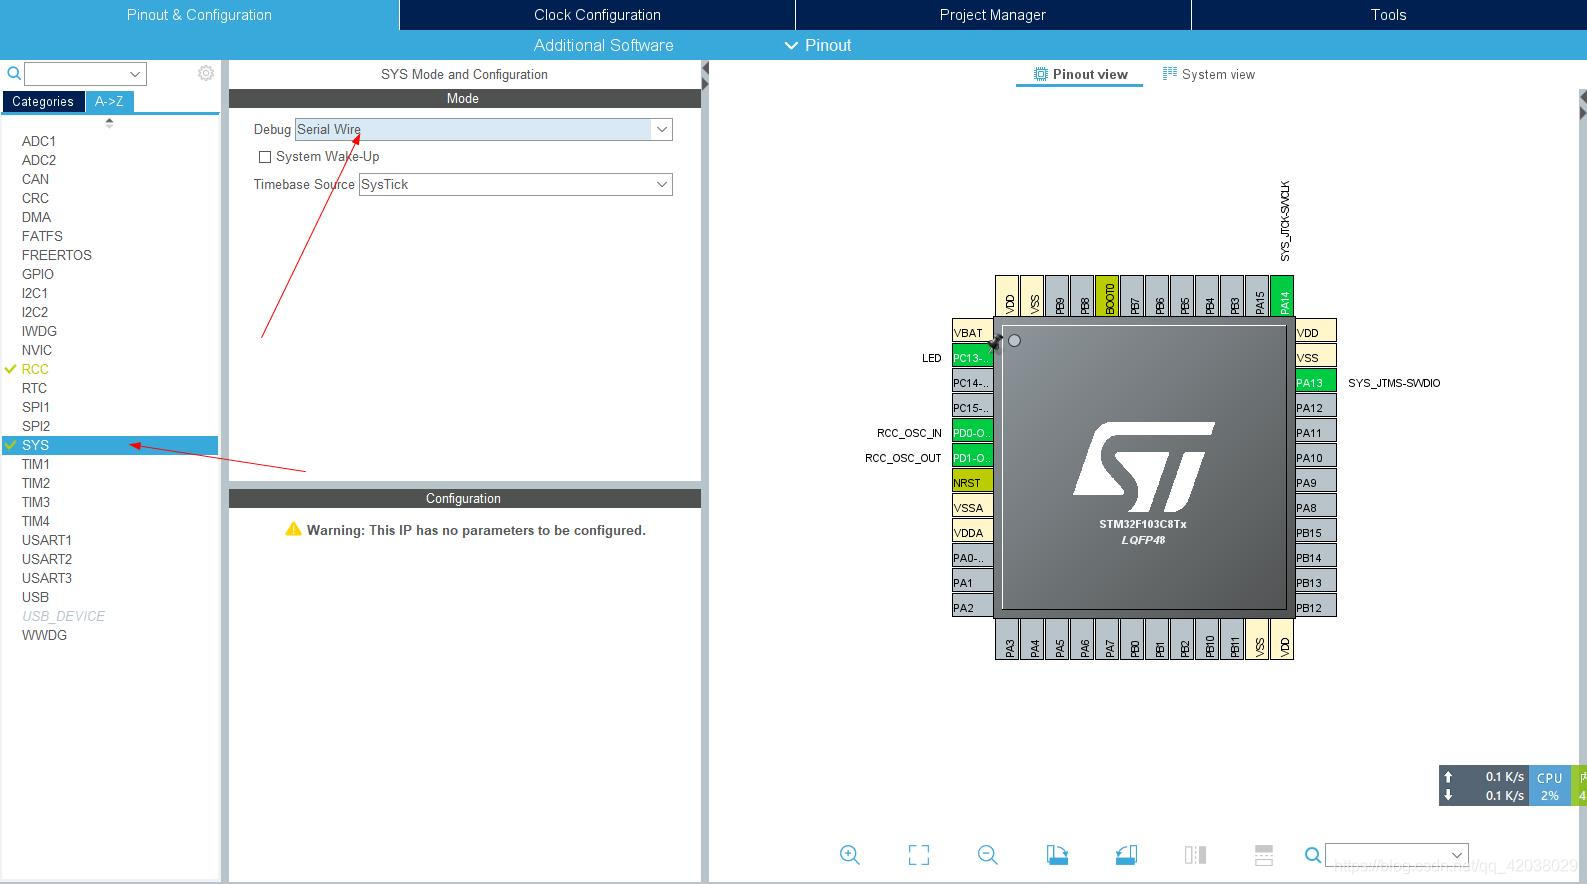Go to the Tools tab
Screen dimensions: 1587x884
(1388, 15)
